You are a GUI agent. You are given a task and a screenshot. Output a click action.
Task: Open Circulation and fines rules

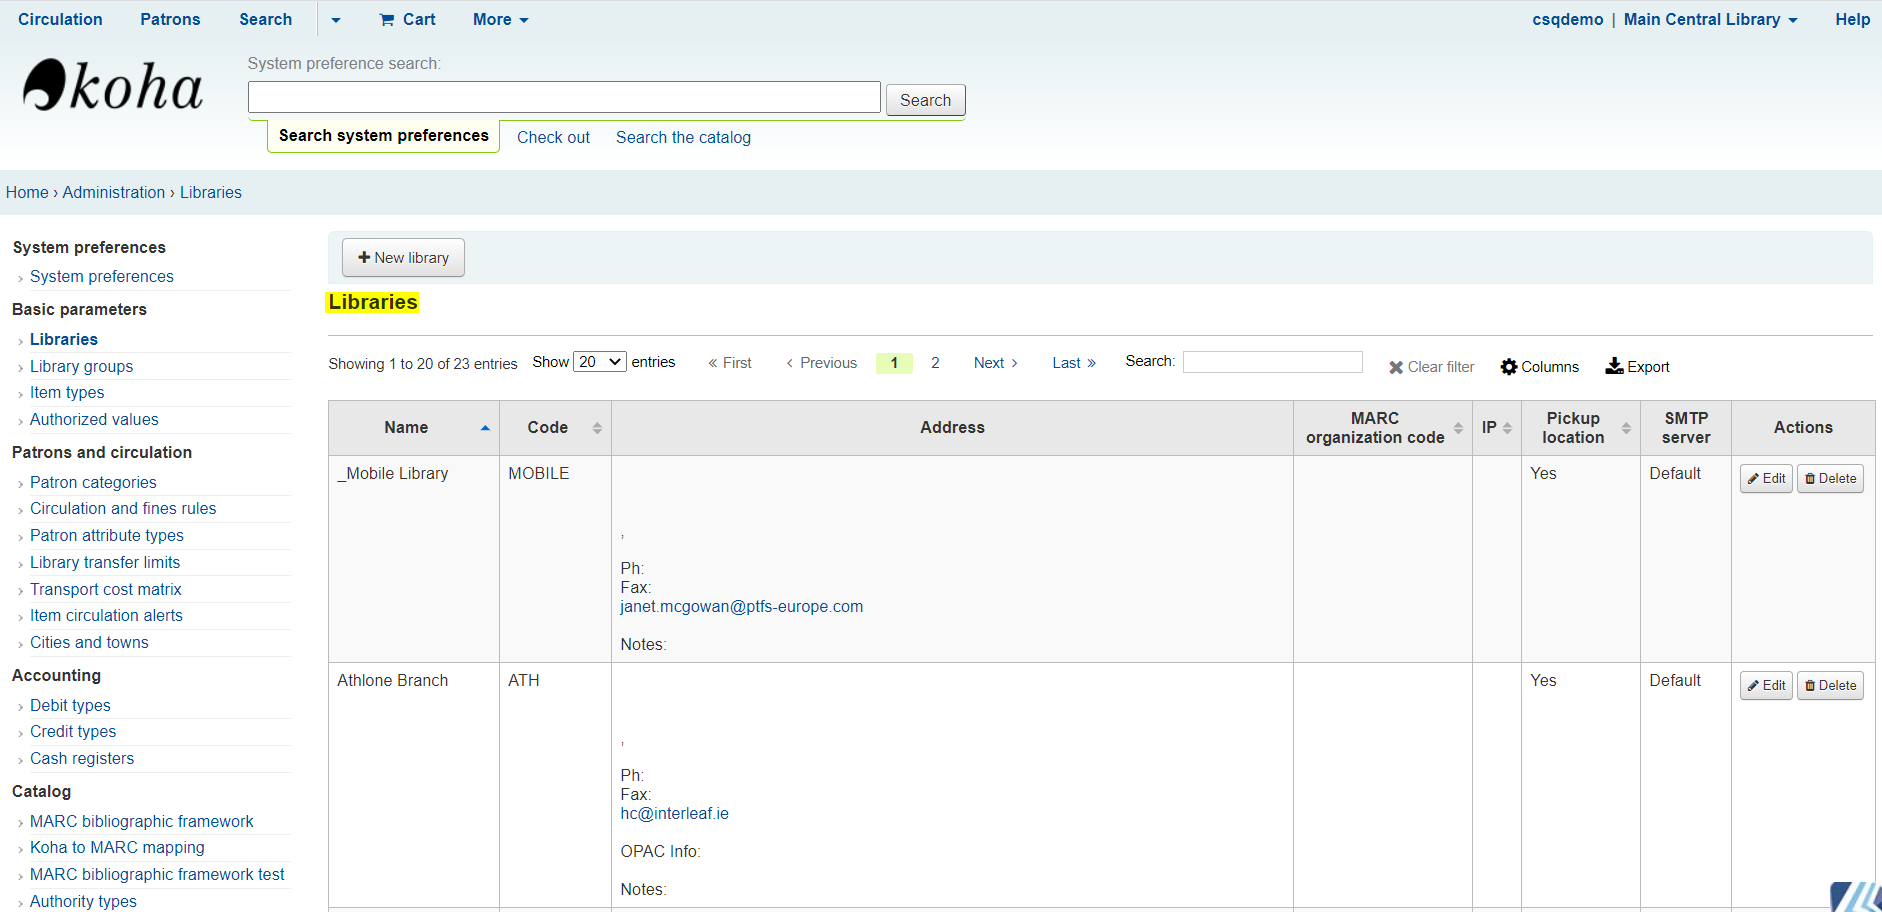(x=123, y=509)
